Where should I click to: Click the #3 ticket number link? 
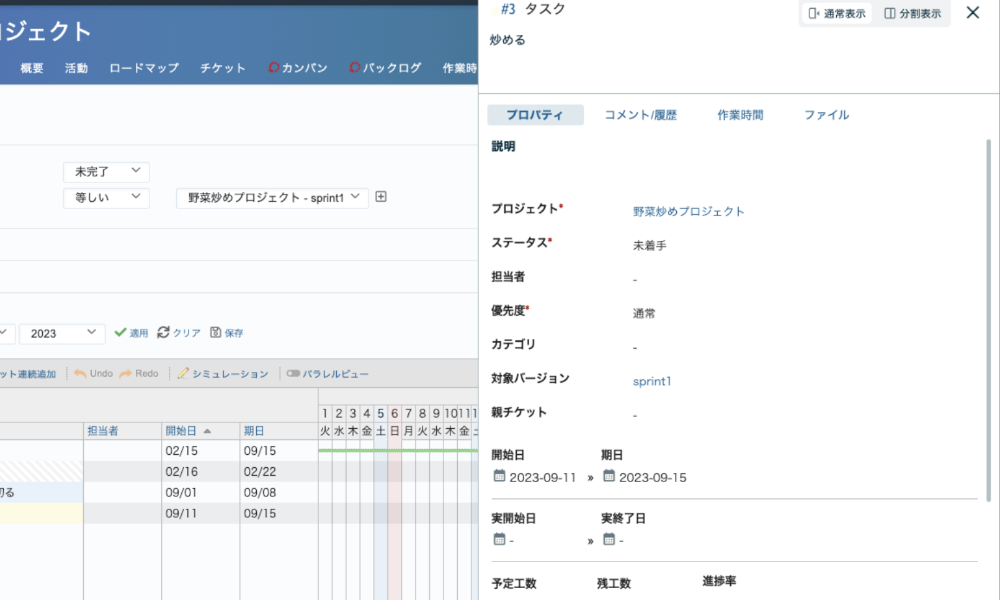[x=508, y=9]
